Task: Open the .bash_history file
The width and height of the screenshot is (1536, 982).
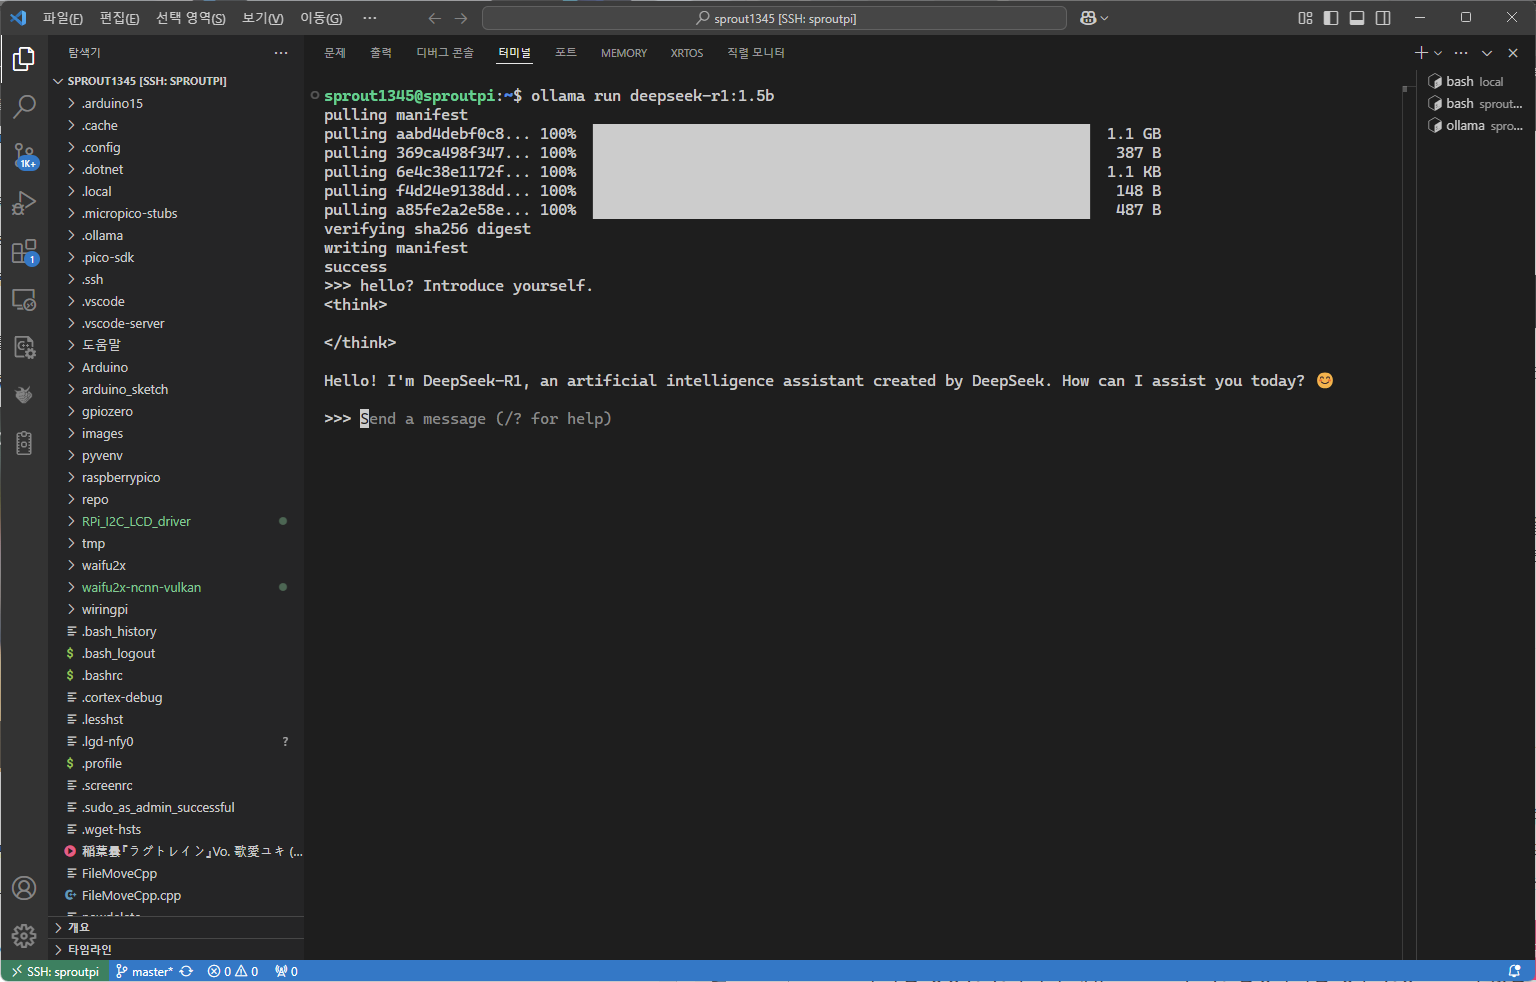Action: point(176,631)
